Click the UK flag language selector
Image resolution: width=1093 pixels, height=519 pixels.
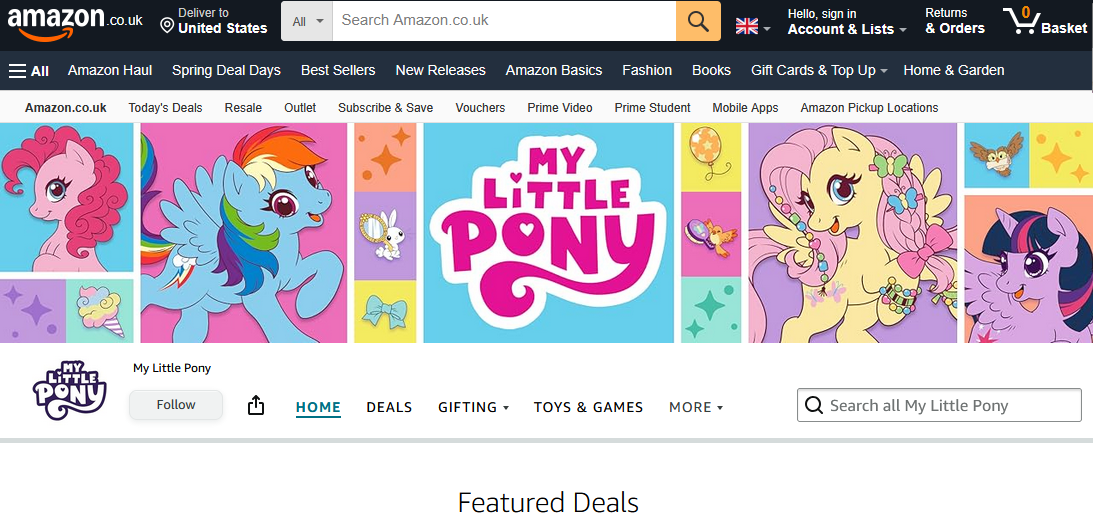click(747, 26)
